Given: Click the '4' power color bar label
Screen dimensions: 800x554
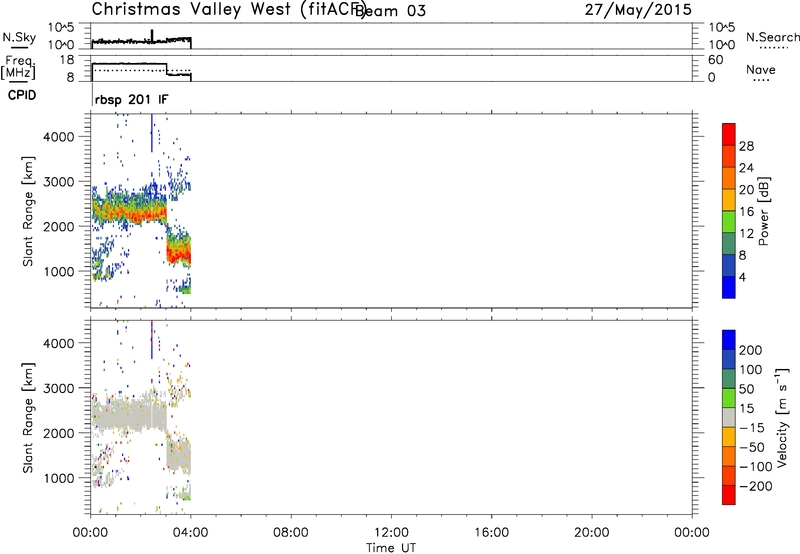Looking at the screenshot, I should click(742, 277).
